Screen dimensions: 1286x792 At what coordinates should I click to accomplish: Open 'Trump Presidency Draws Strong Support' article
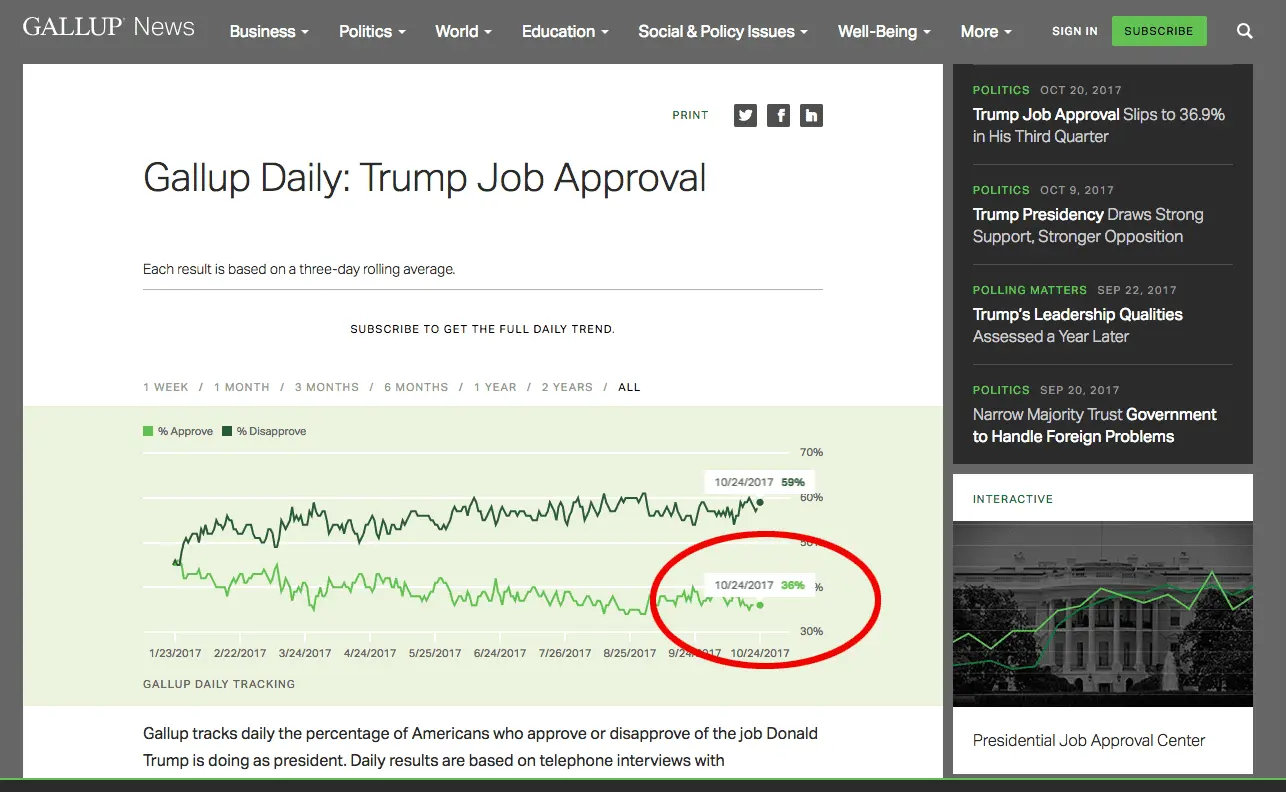coord(1088,225)
